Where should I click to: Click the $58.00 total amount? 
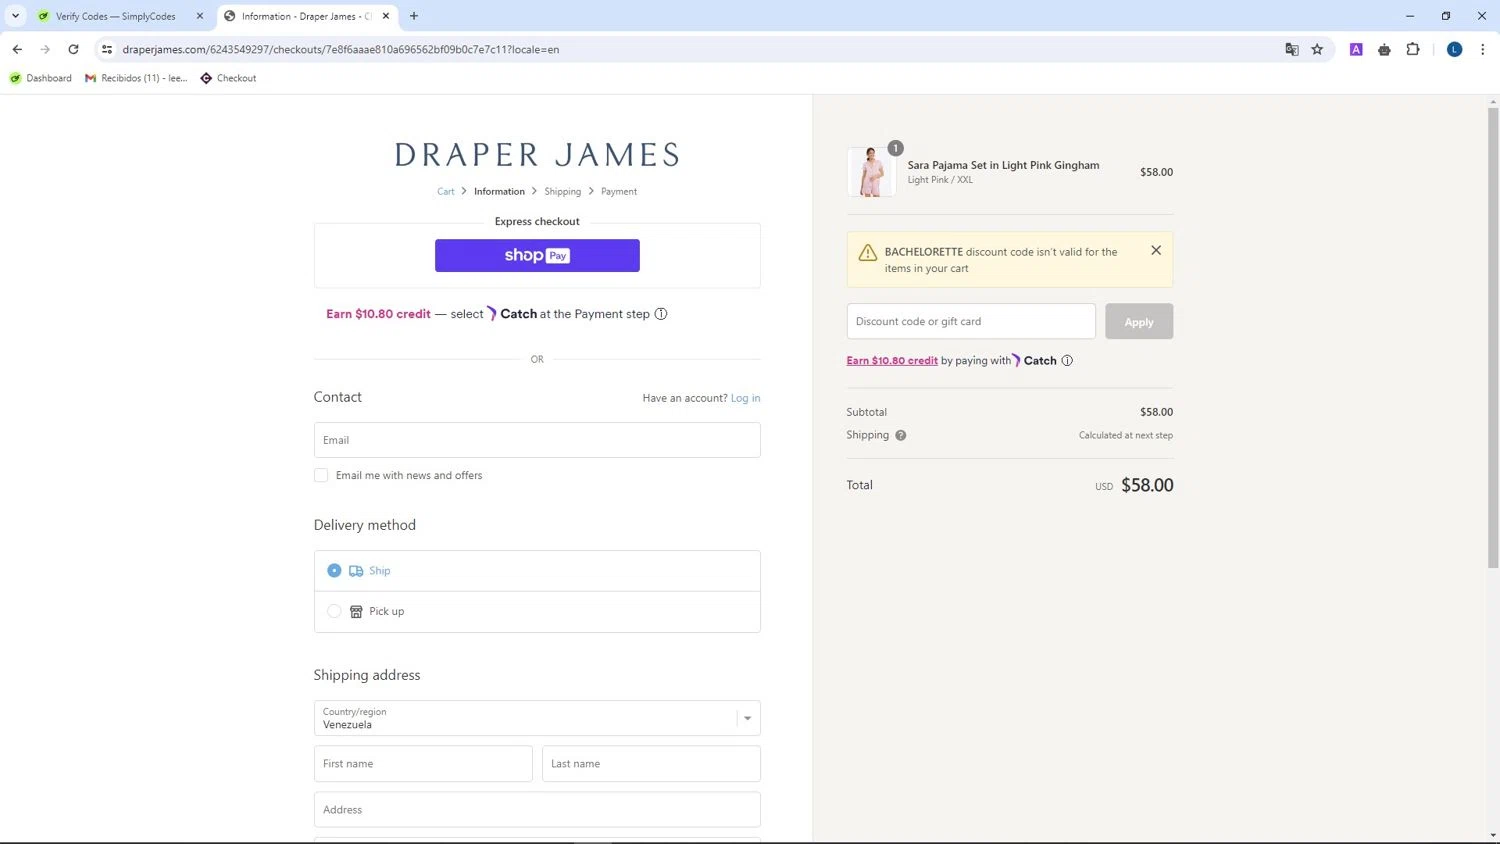[1147, 485]
